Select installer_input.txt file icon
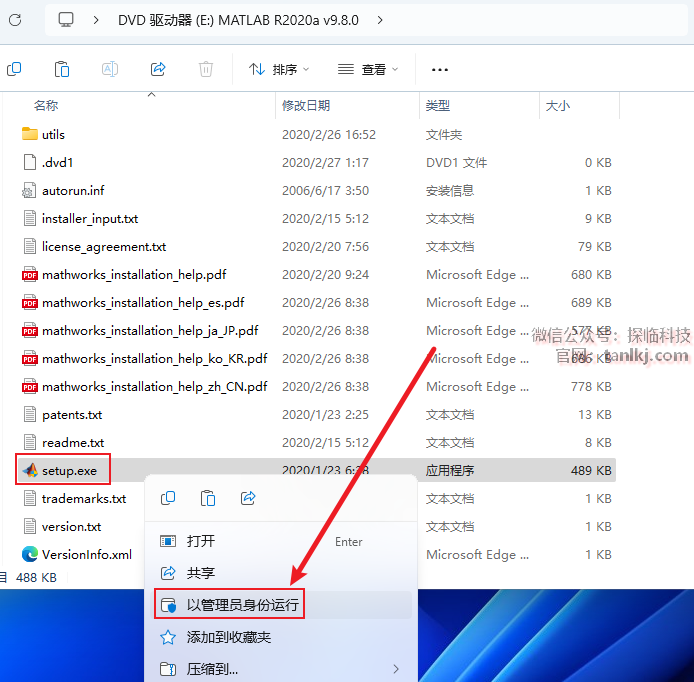The width and height of the screenshot is (694, 682). (x=30, y=218)
